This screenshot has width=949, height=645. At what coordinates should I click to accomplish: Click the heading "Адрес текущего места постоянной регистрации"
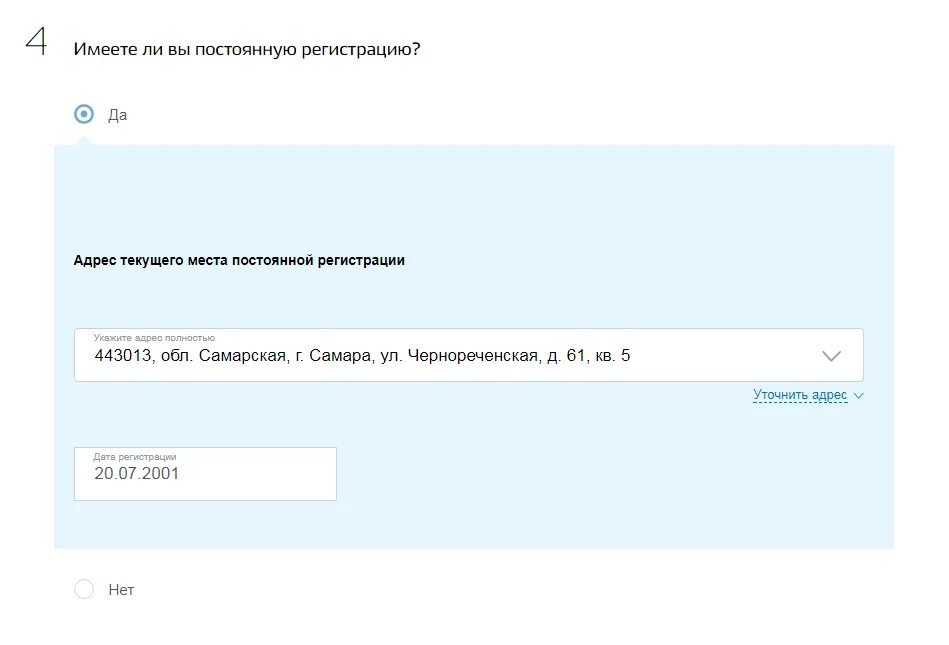[x=239, y=260]
